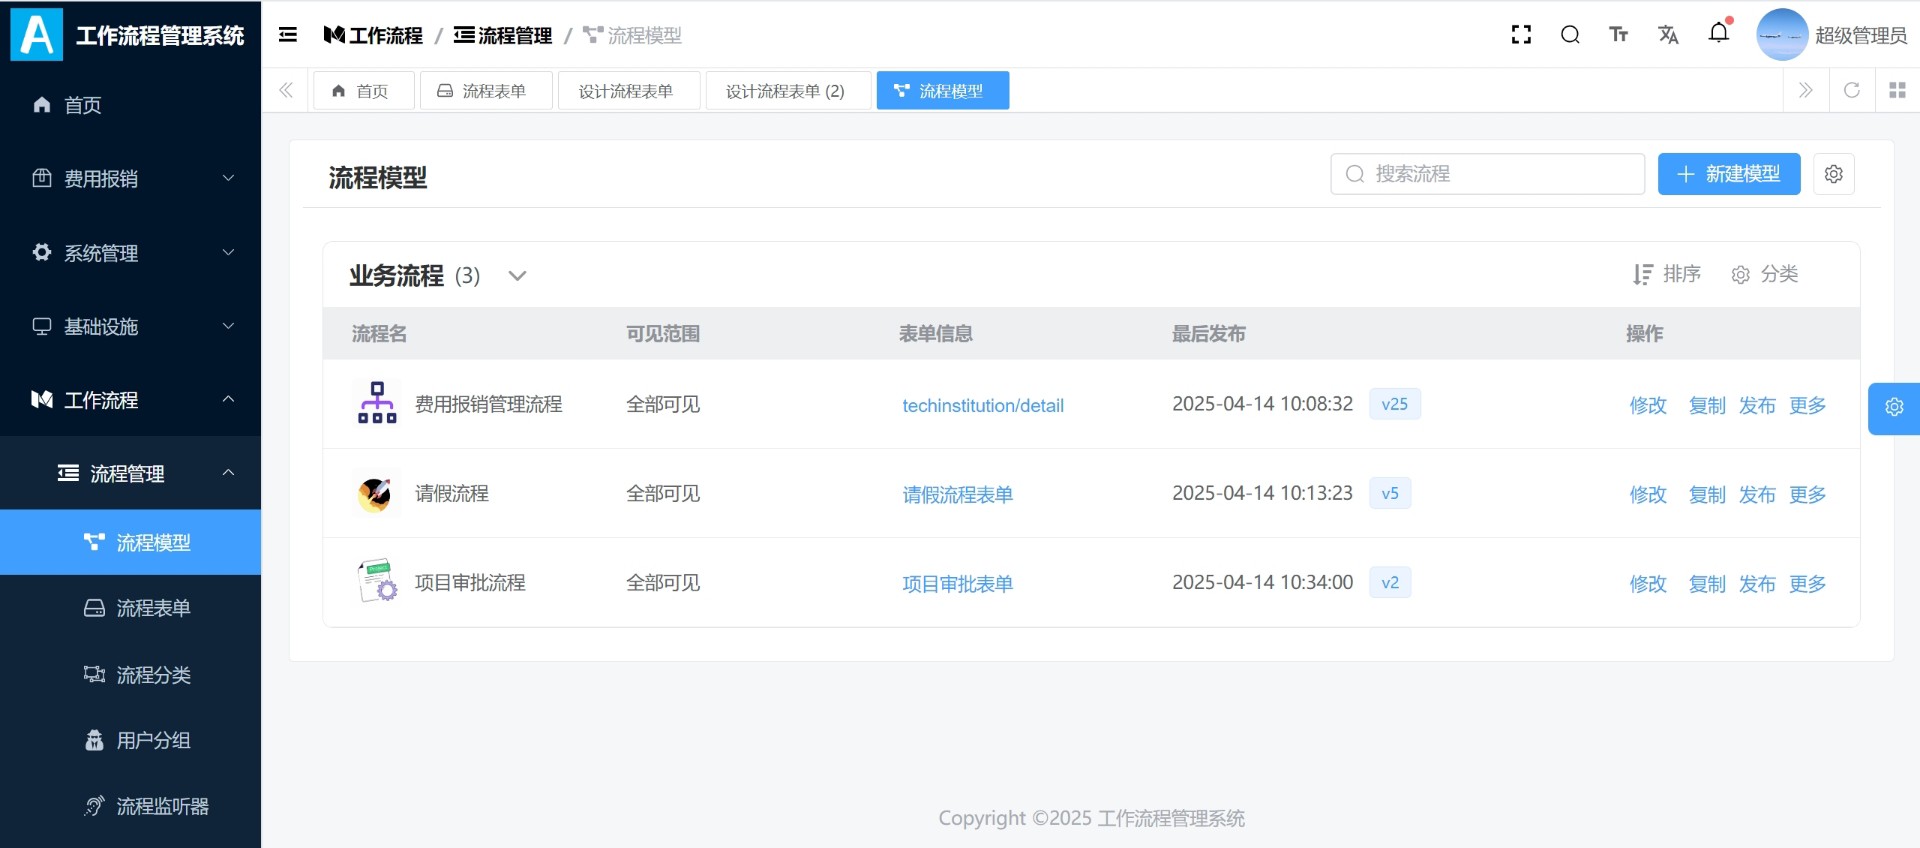Click the font size adjustment icon
The width and height of the screenshot is (1920, 848).
point(1619,35)
